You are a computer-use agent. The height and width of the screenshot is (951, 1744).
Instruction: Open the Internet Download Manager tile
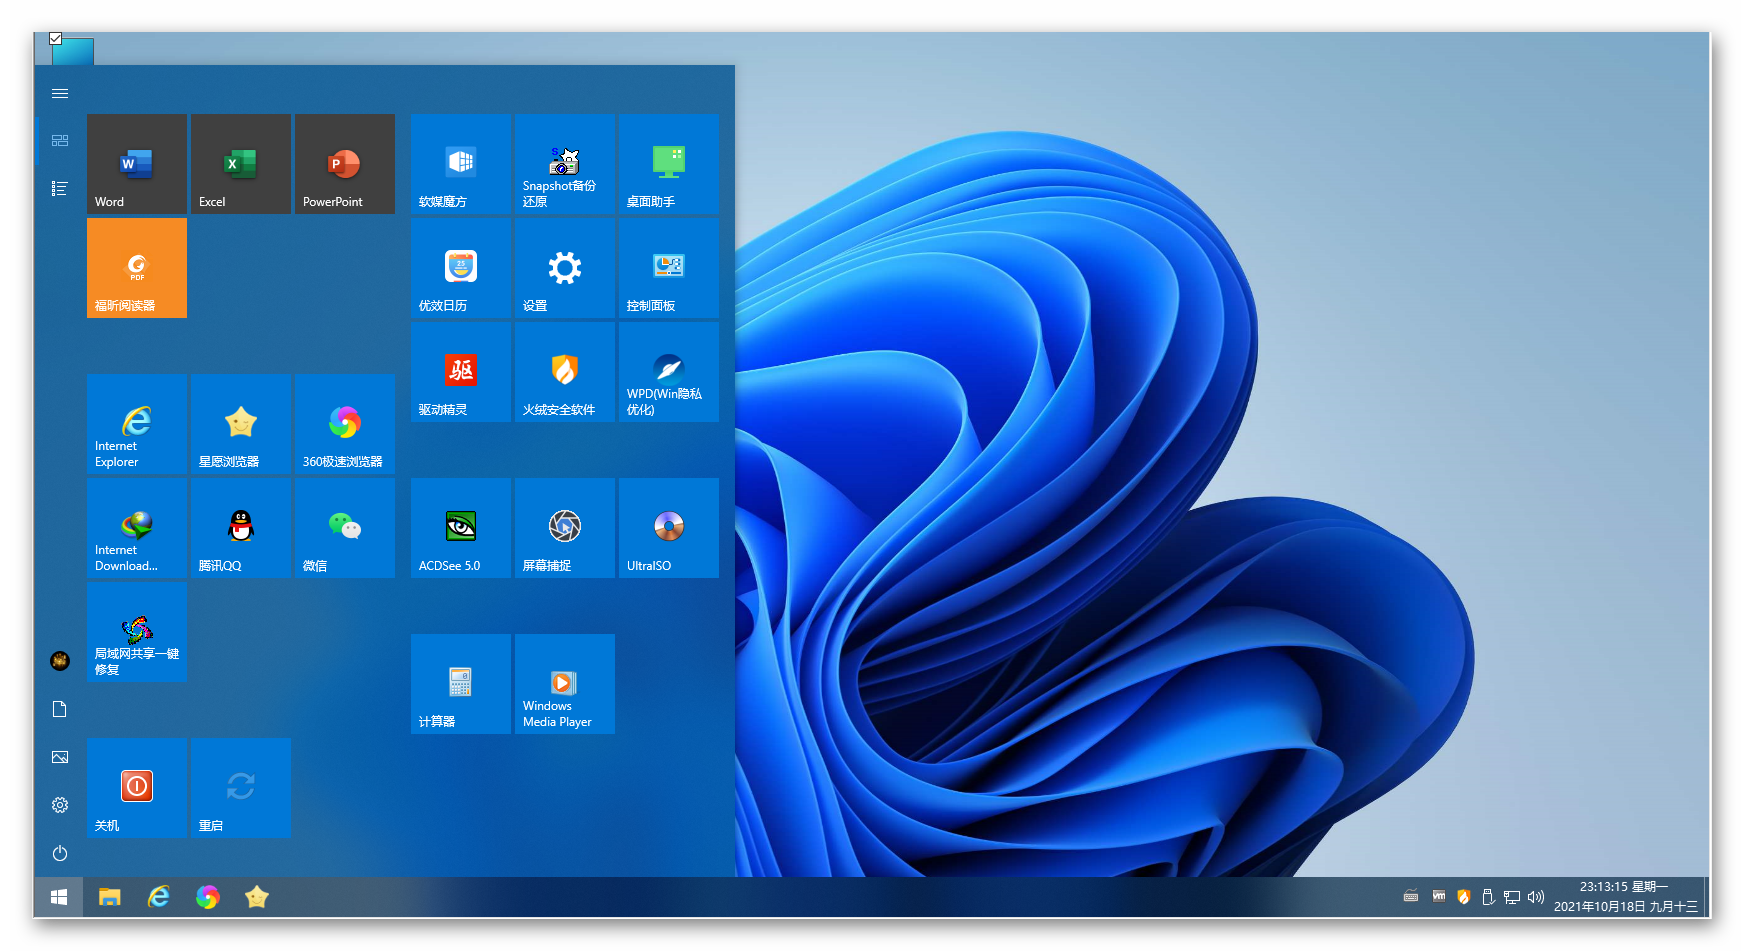click(x=137, y=528)
